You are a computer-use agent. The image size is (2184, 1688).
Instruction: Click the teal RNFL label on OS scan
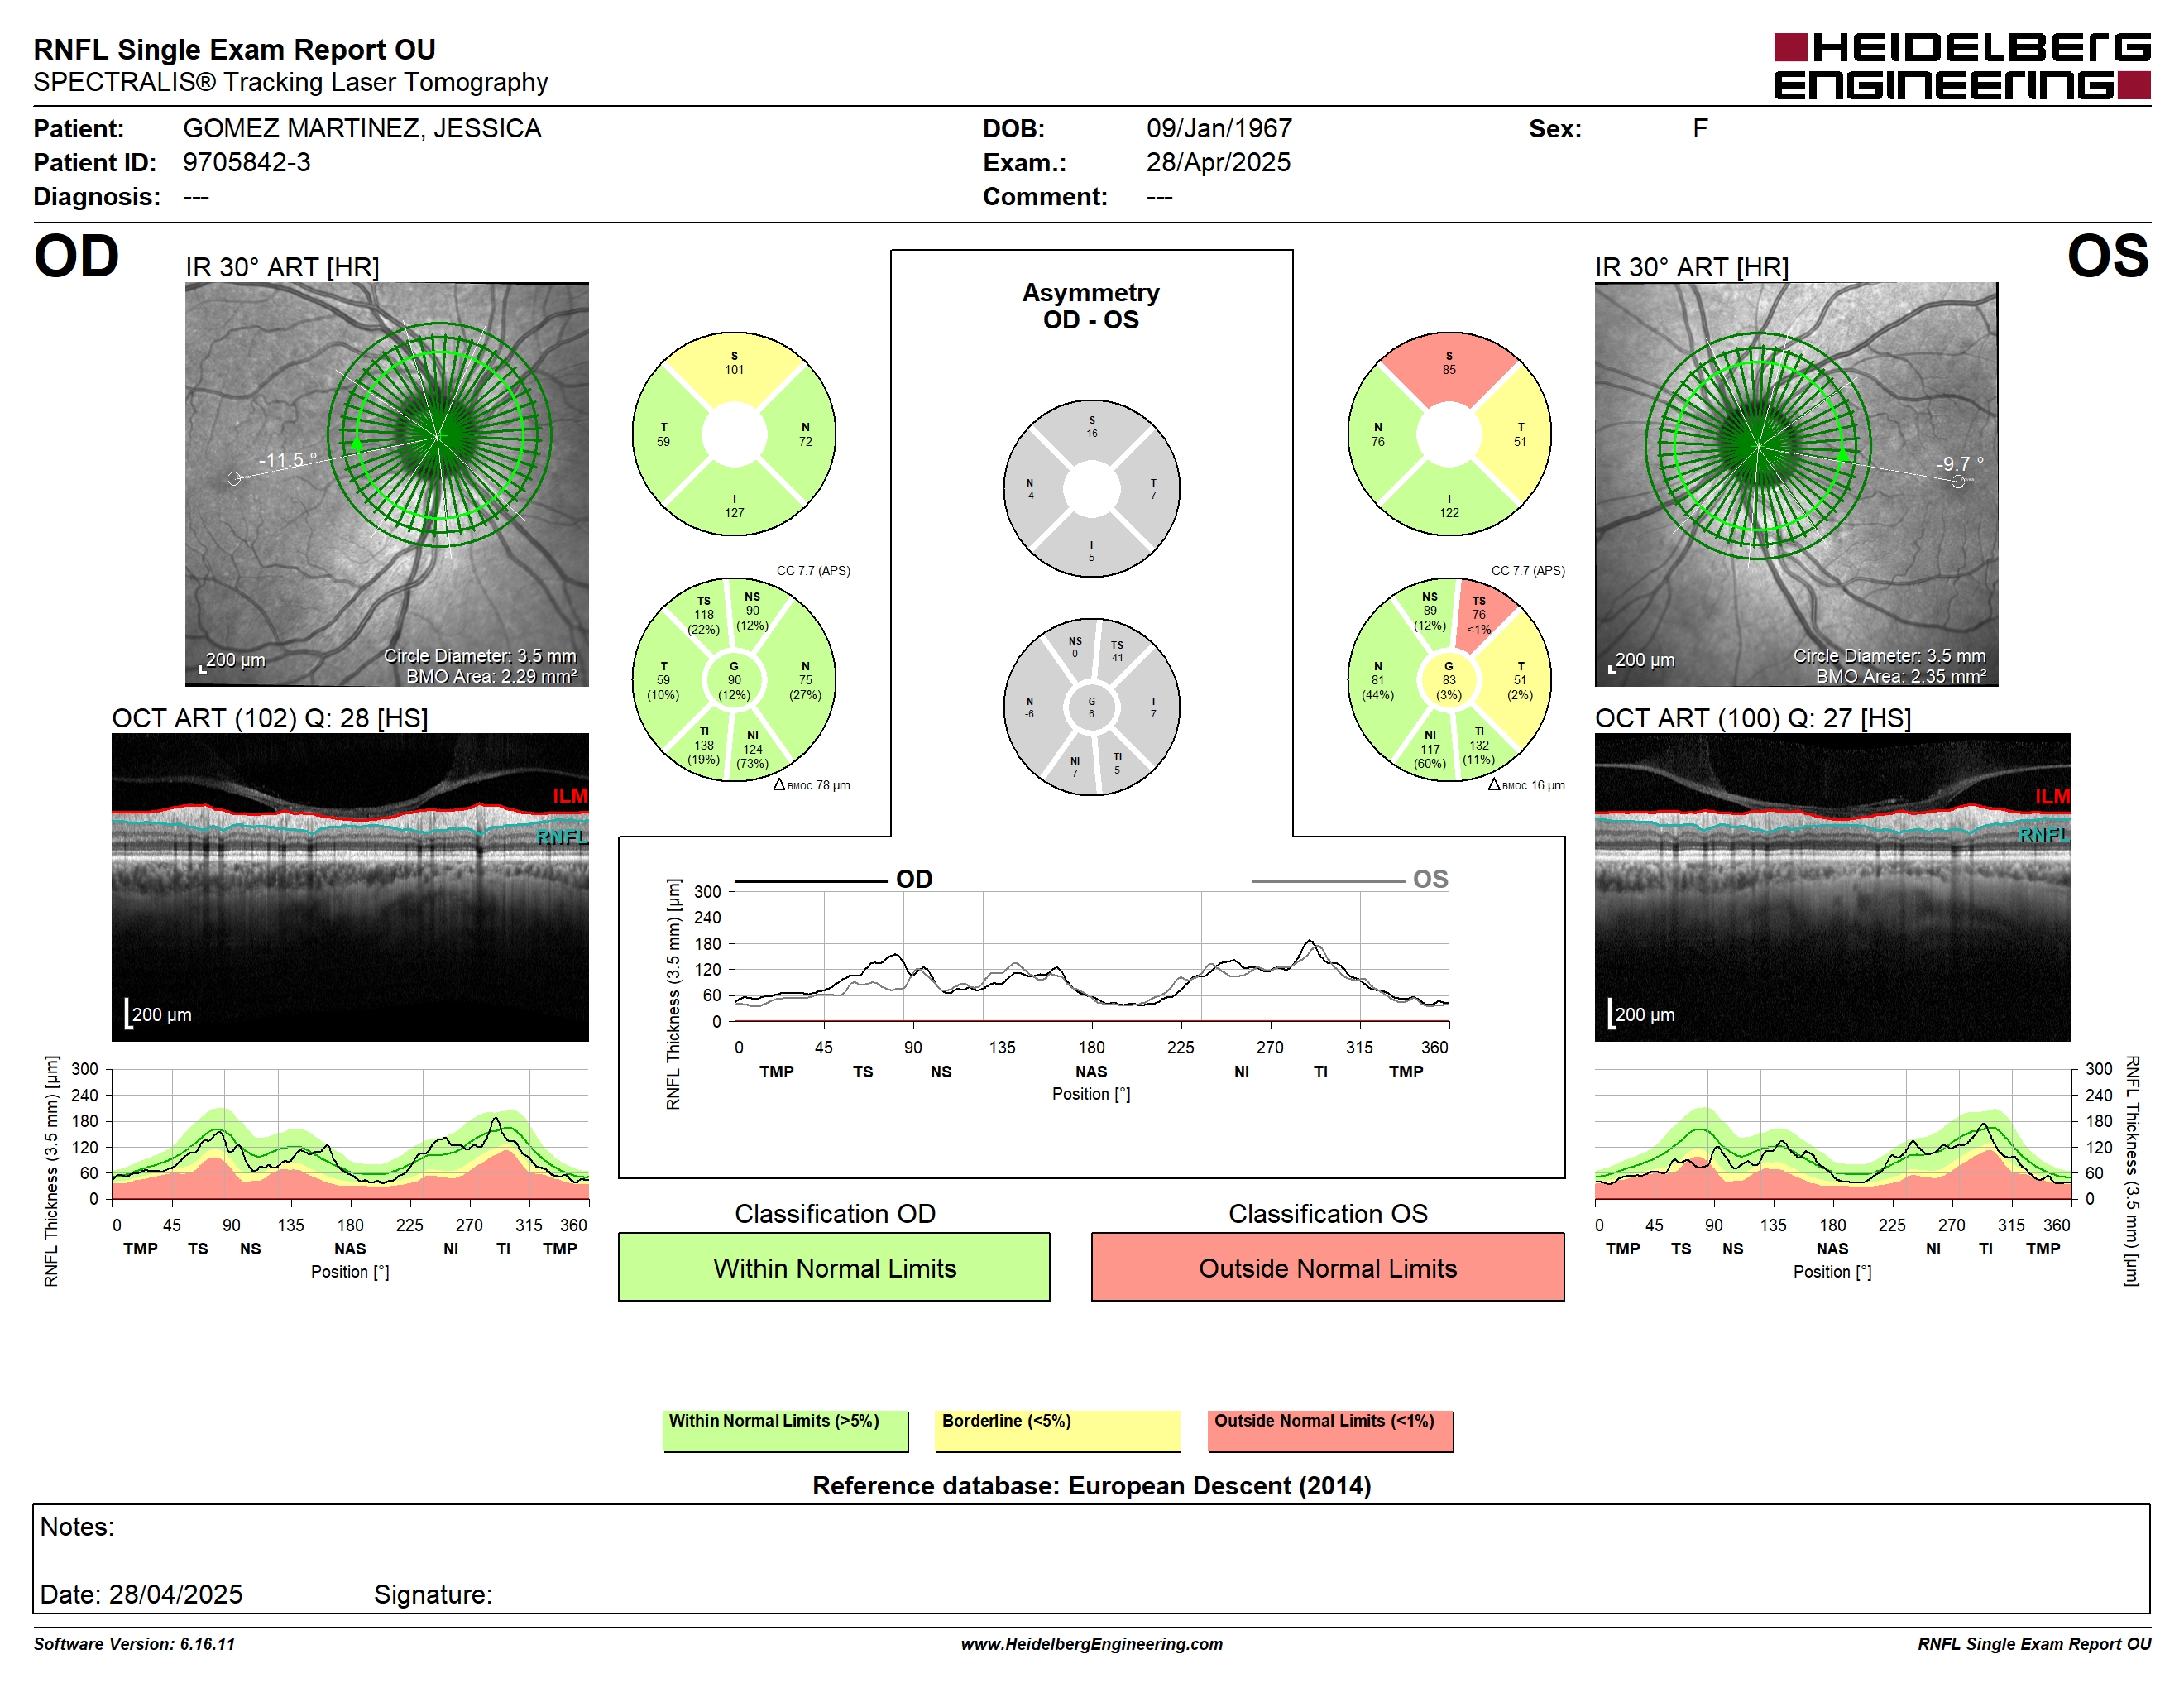[x=2044, y=835]
